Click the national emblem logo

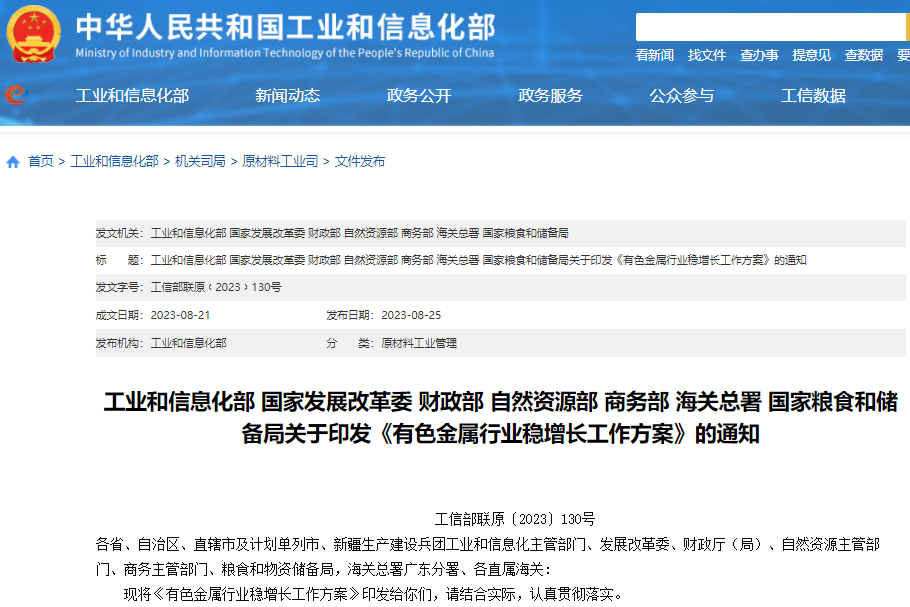coord(32,32)
